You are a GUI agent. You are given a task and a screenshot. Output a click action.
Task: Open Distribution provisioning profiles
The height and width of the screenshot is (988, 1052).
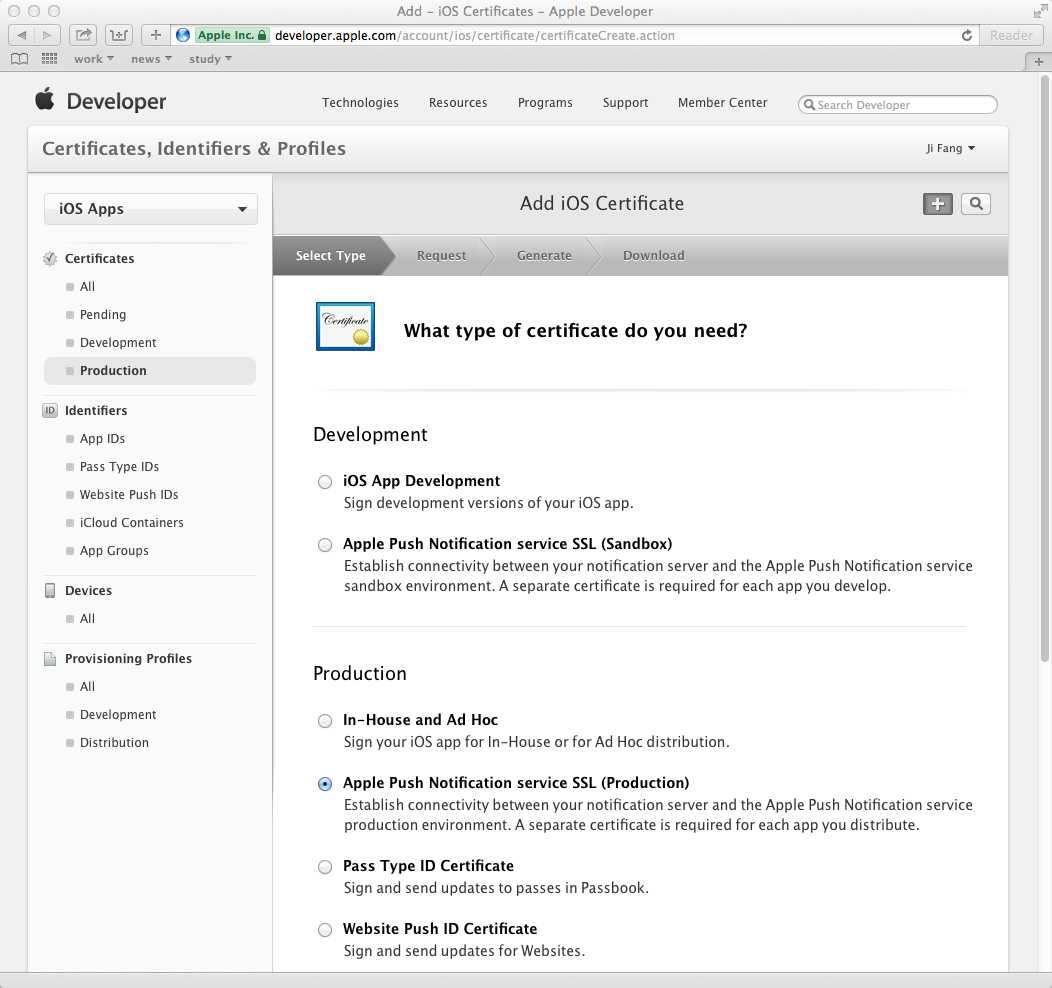pyautogui.click(x=114, y=743)
